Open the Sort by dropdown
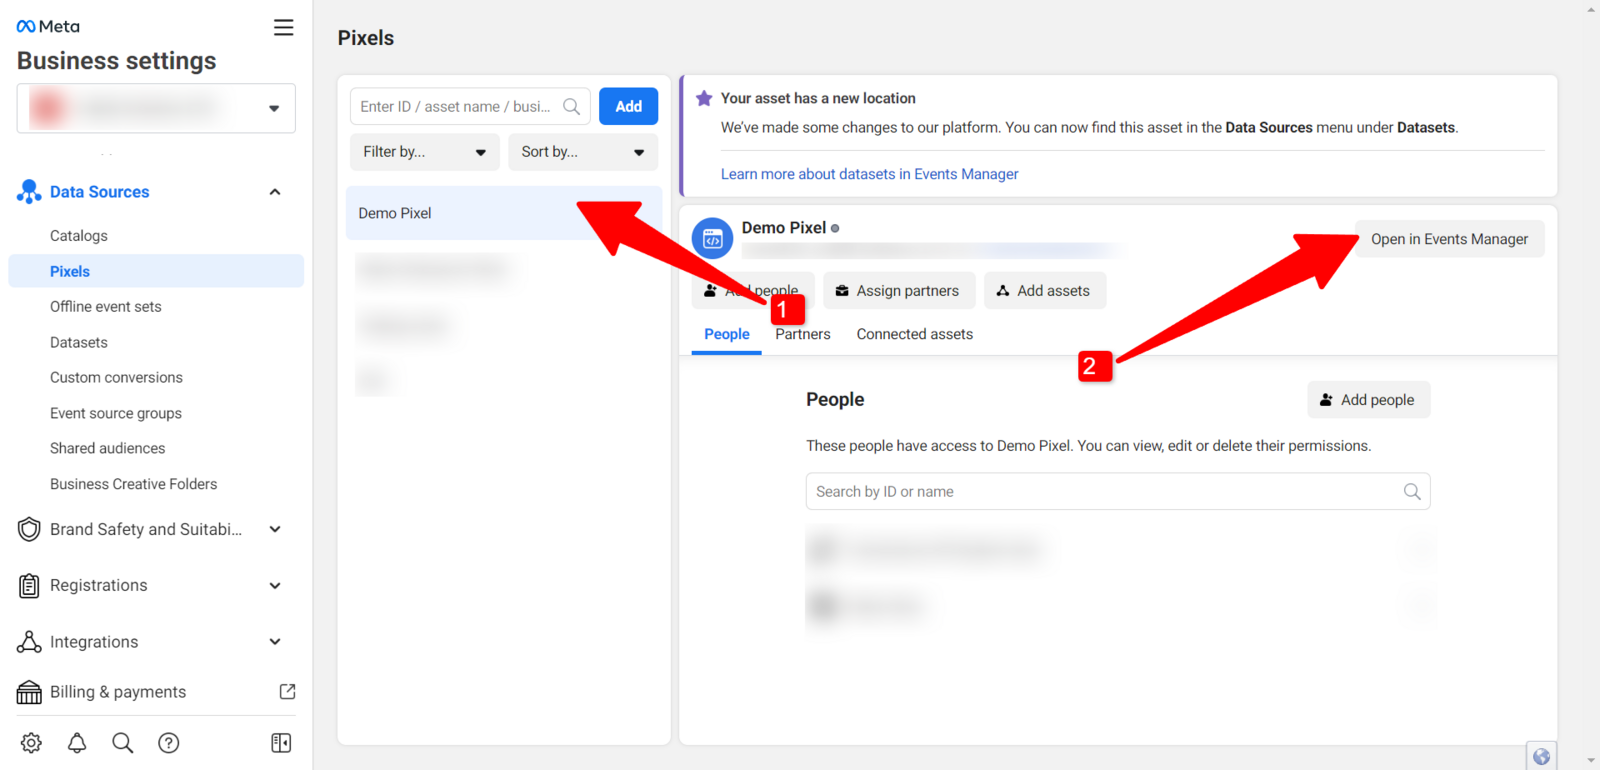The height and width of the screenshot is (770, 1600). pyautogui.click(x=582, y=152)
